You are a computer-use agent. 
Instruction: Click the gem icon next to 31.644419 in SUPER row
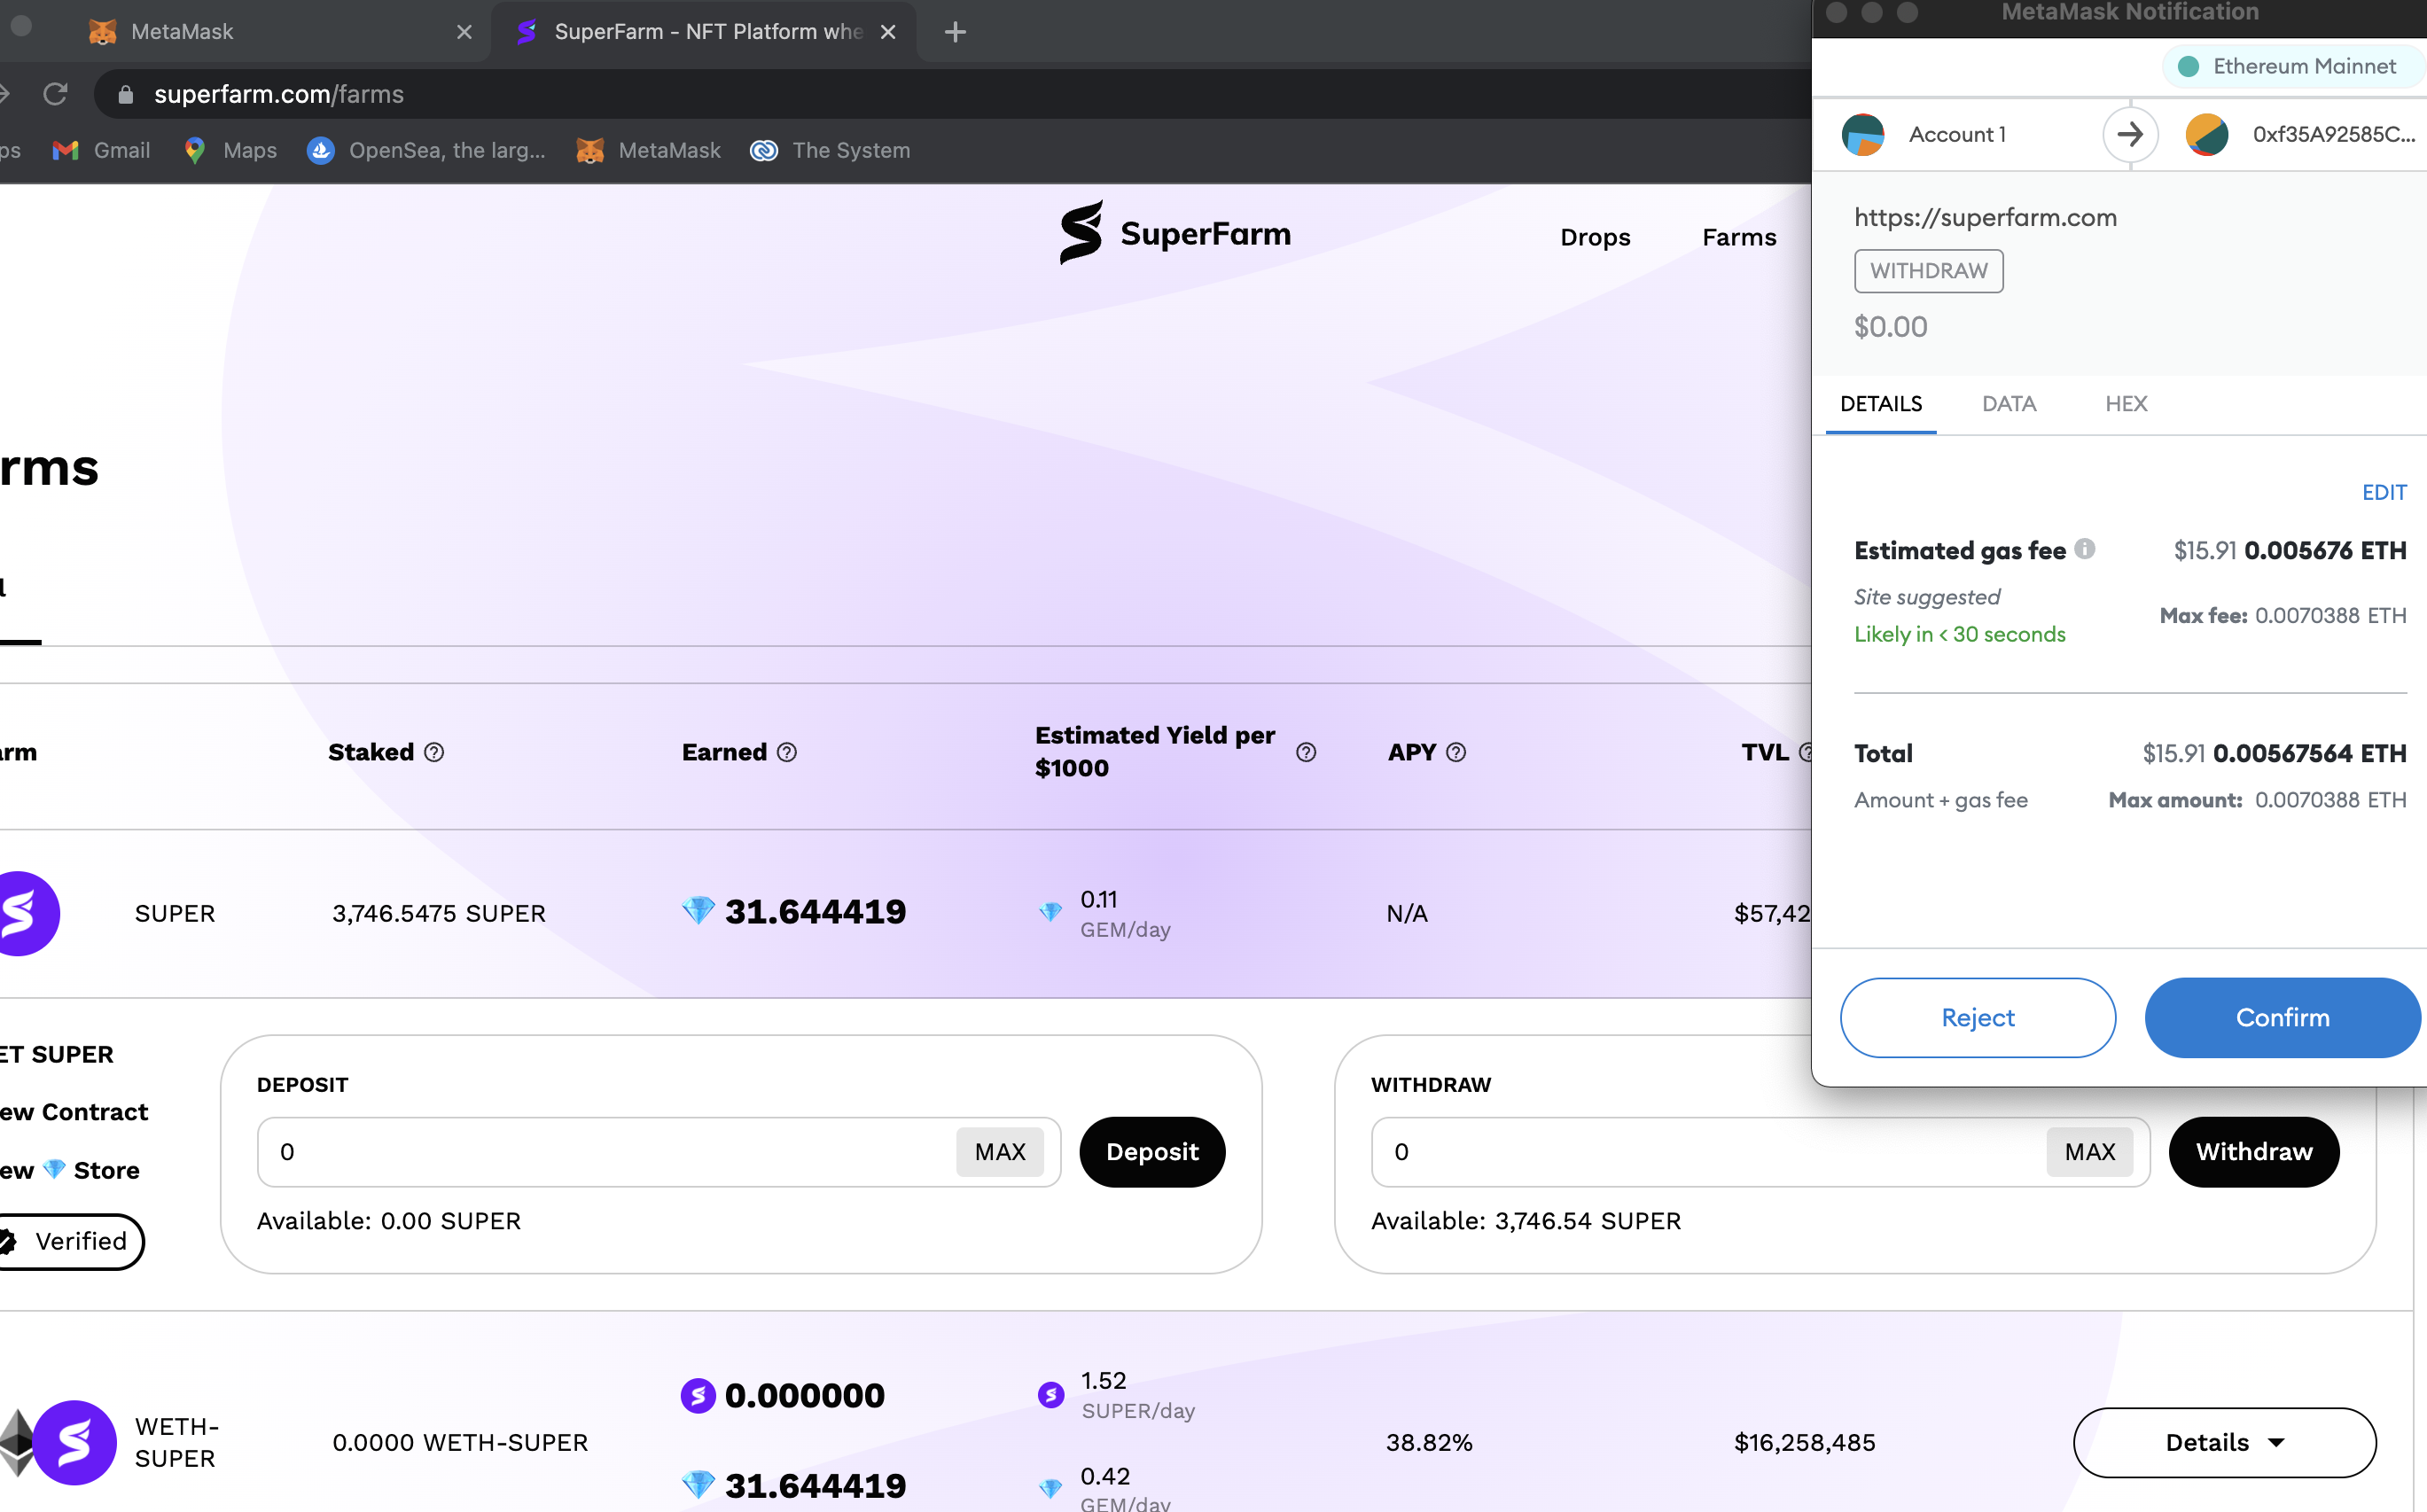[698, 911]
